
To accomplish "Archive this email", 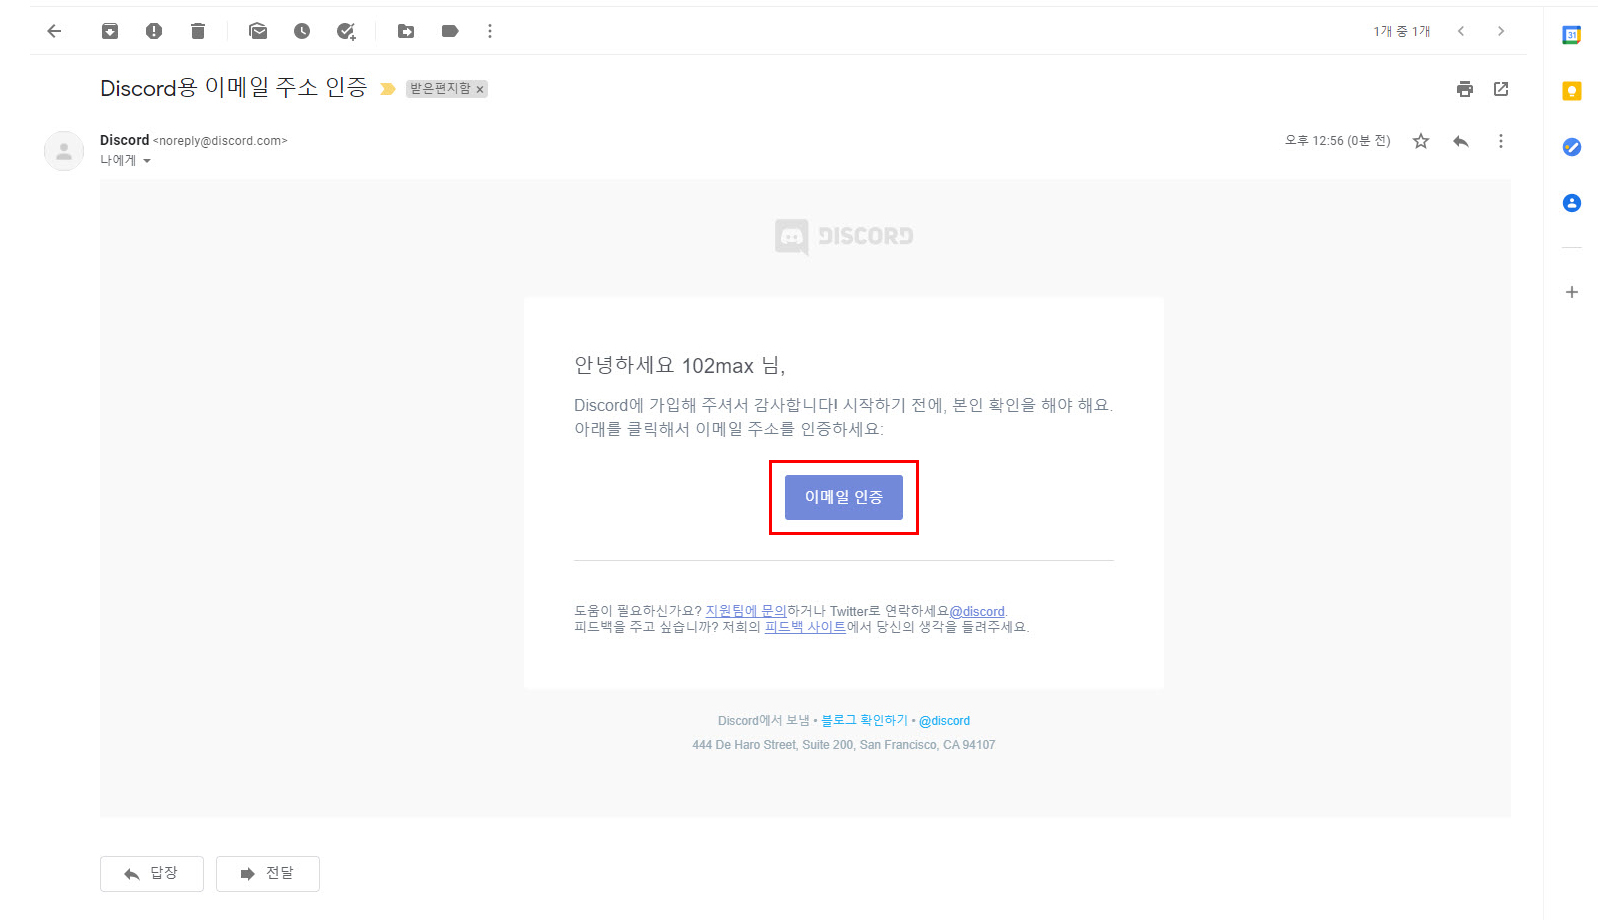I will [110, 31].
